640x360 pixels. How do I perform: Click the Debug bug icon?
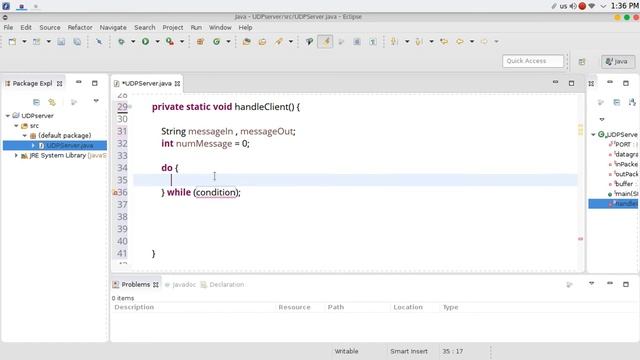[121, 42]
